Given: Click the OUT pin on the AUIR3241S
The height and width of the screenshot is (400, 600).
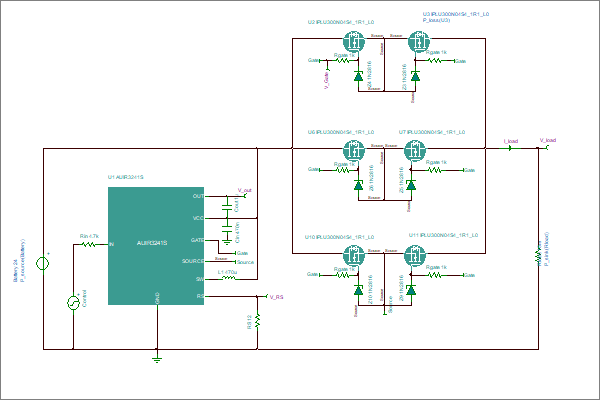Looking at the screenshot, I should coord(198,196).
